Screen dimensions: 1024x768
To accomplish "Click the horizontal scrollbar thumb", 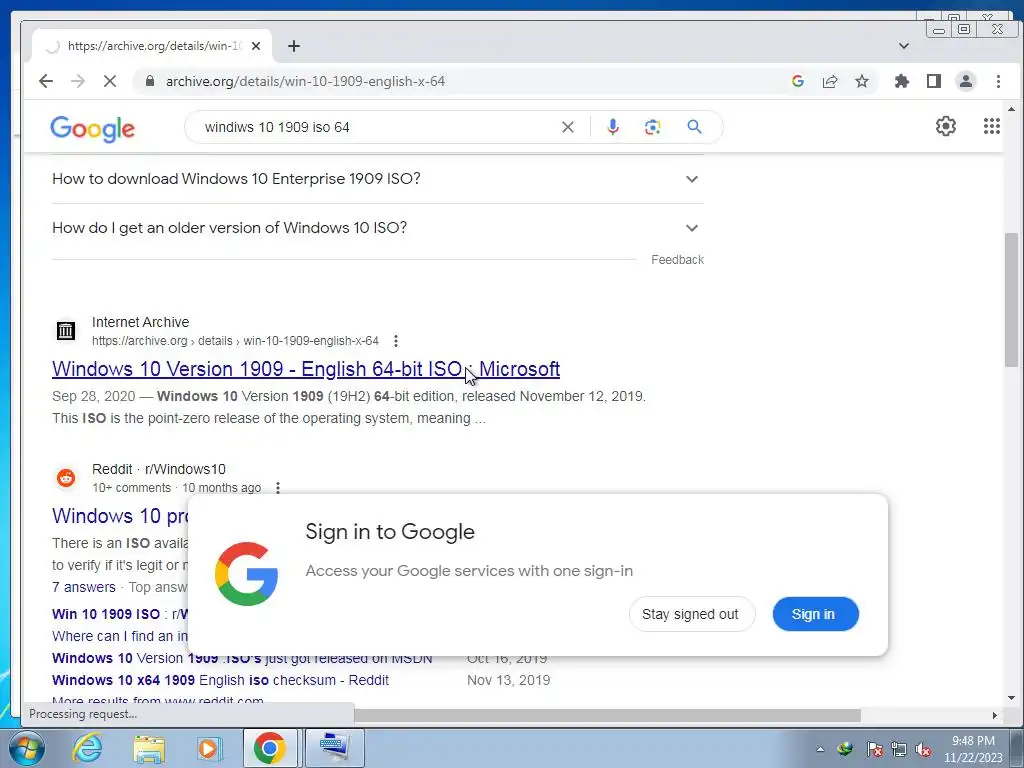I will pyautogui.click(x=607, y=715).
